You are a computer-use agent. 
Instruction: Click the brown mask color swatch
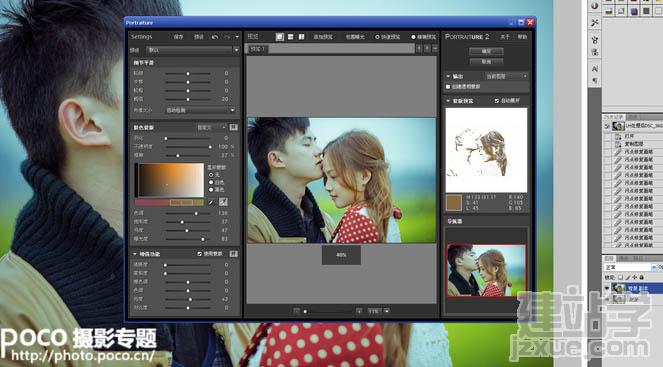pos(454,203)
